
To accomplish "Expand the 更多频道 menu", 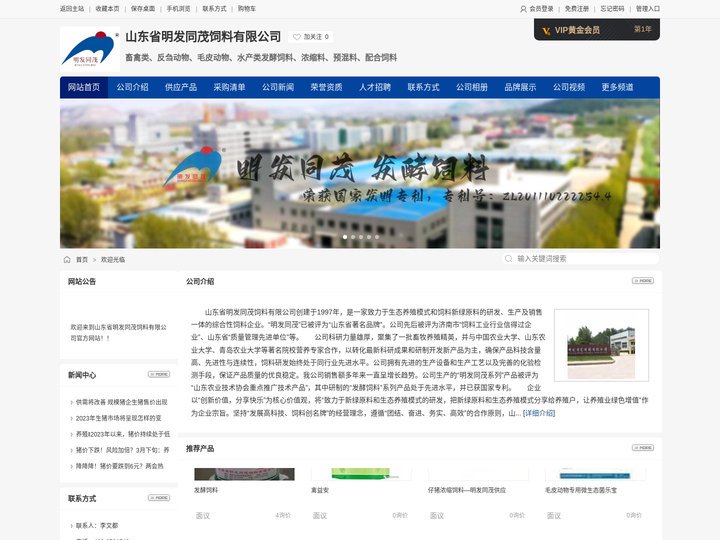I will coord(618,87).
